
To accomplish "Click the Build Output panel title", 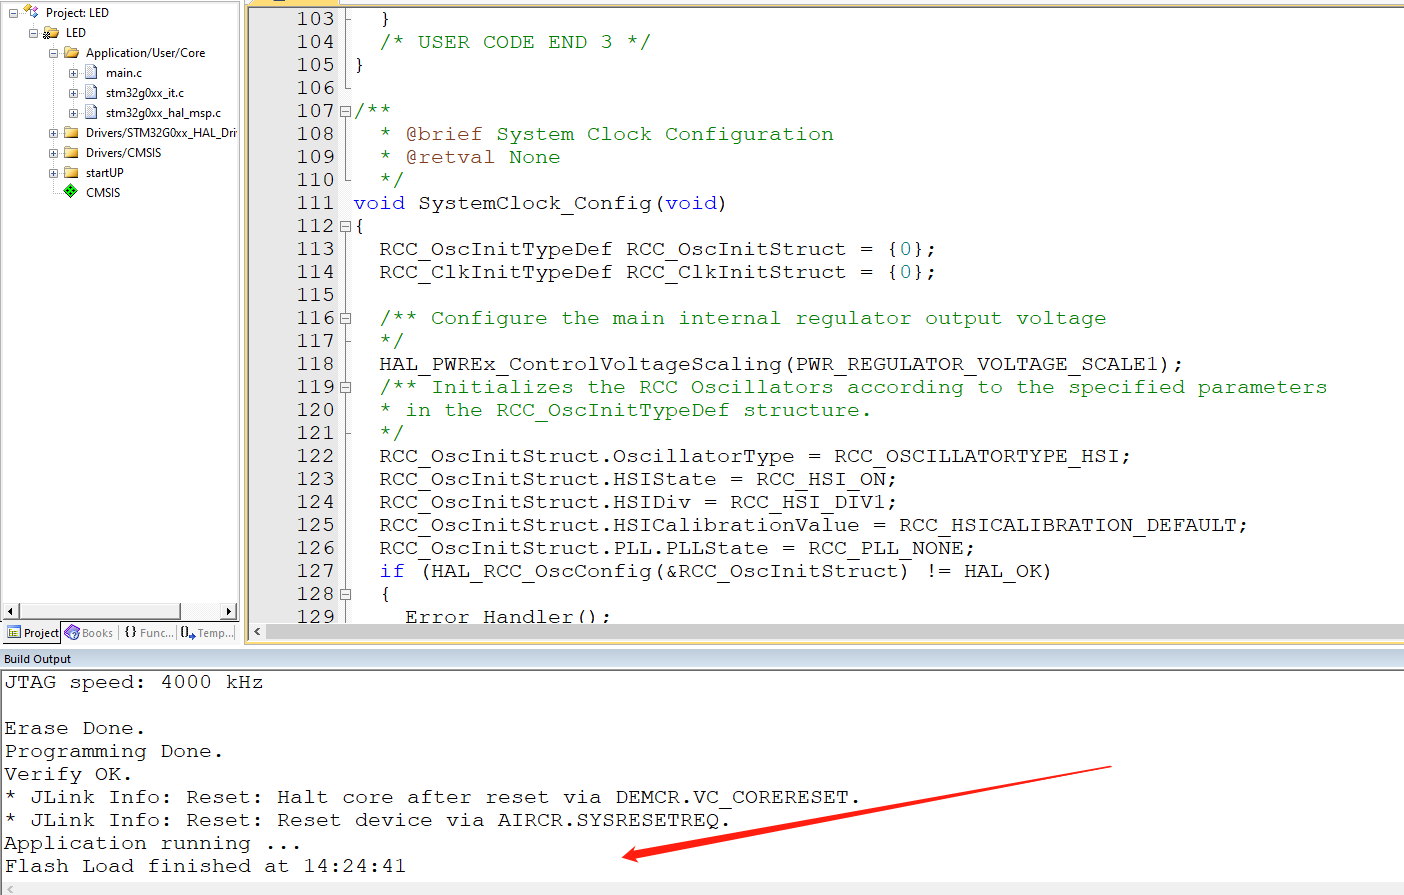I will pos(38,659).
